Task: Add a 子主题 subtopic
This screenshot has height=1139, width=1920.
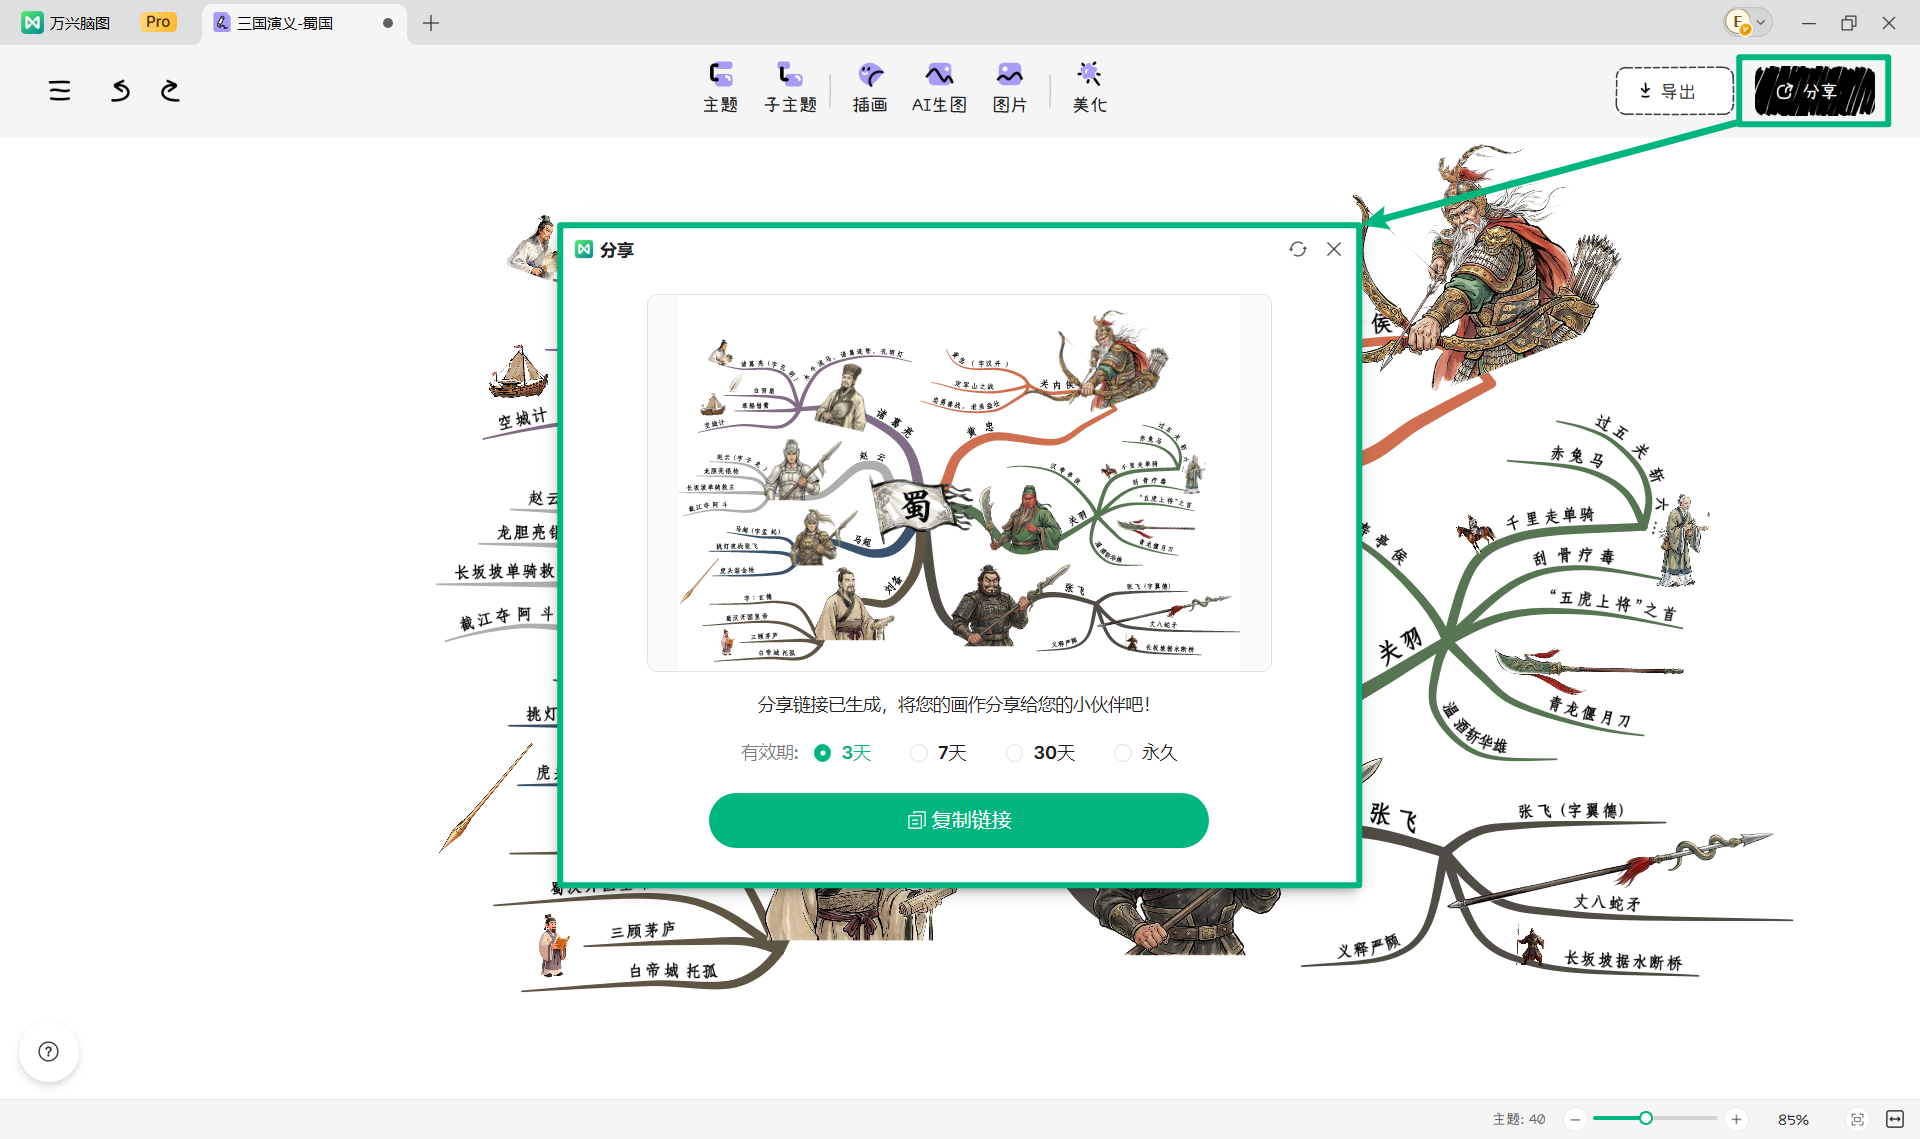Action: coord(790,87)
